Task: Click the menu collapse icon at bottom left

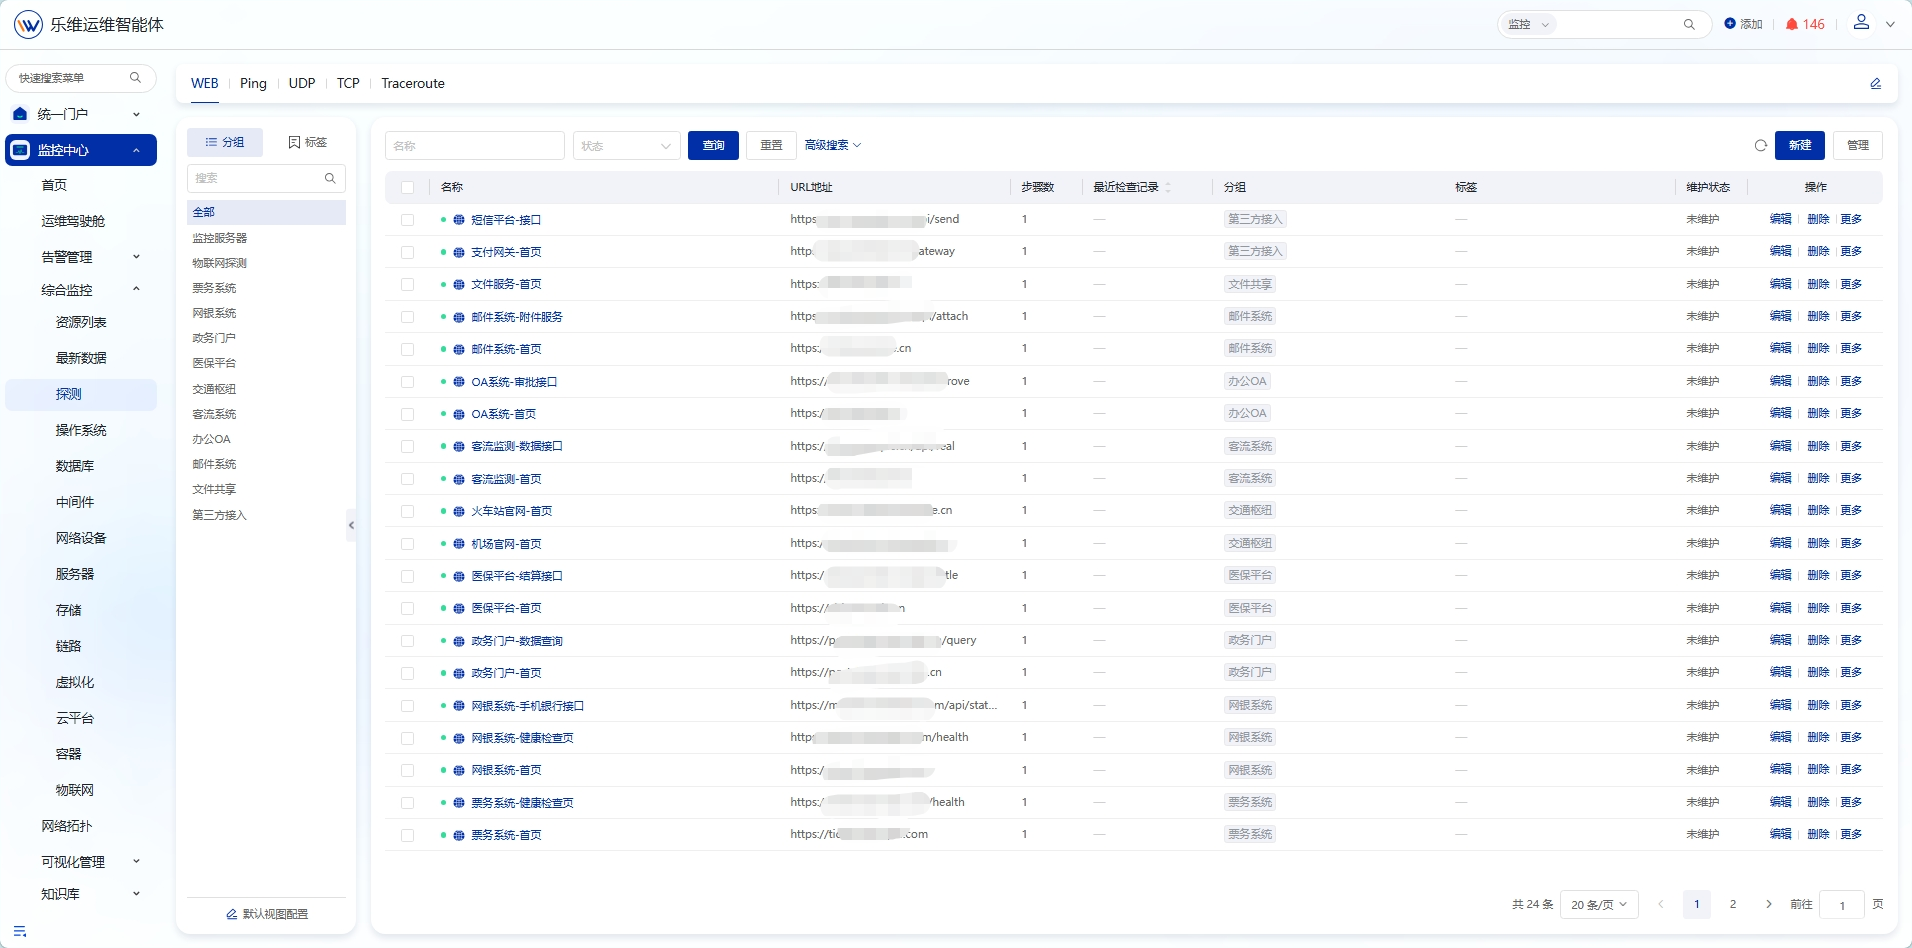Action: coord(20,931)
